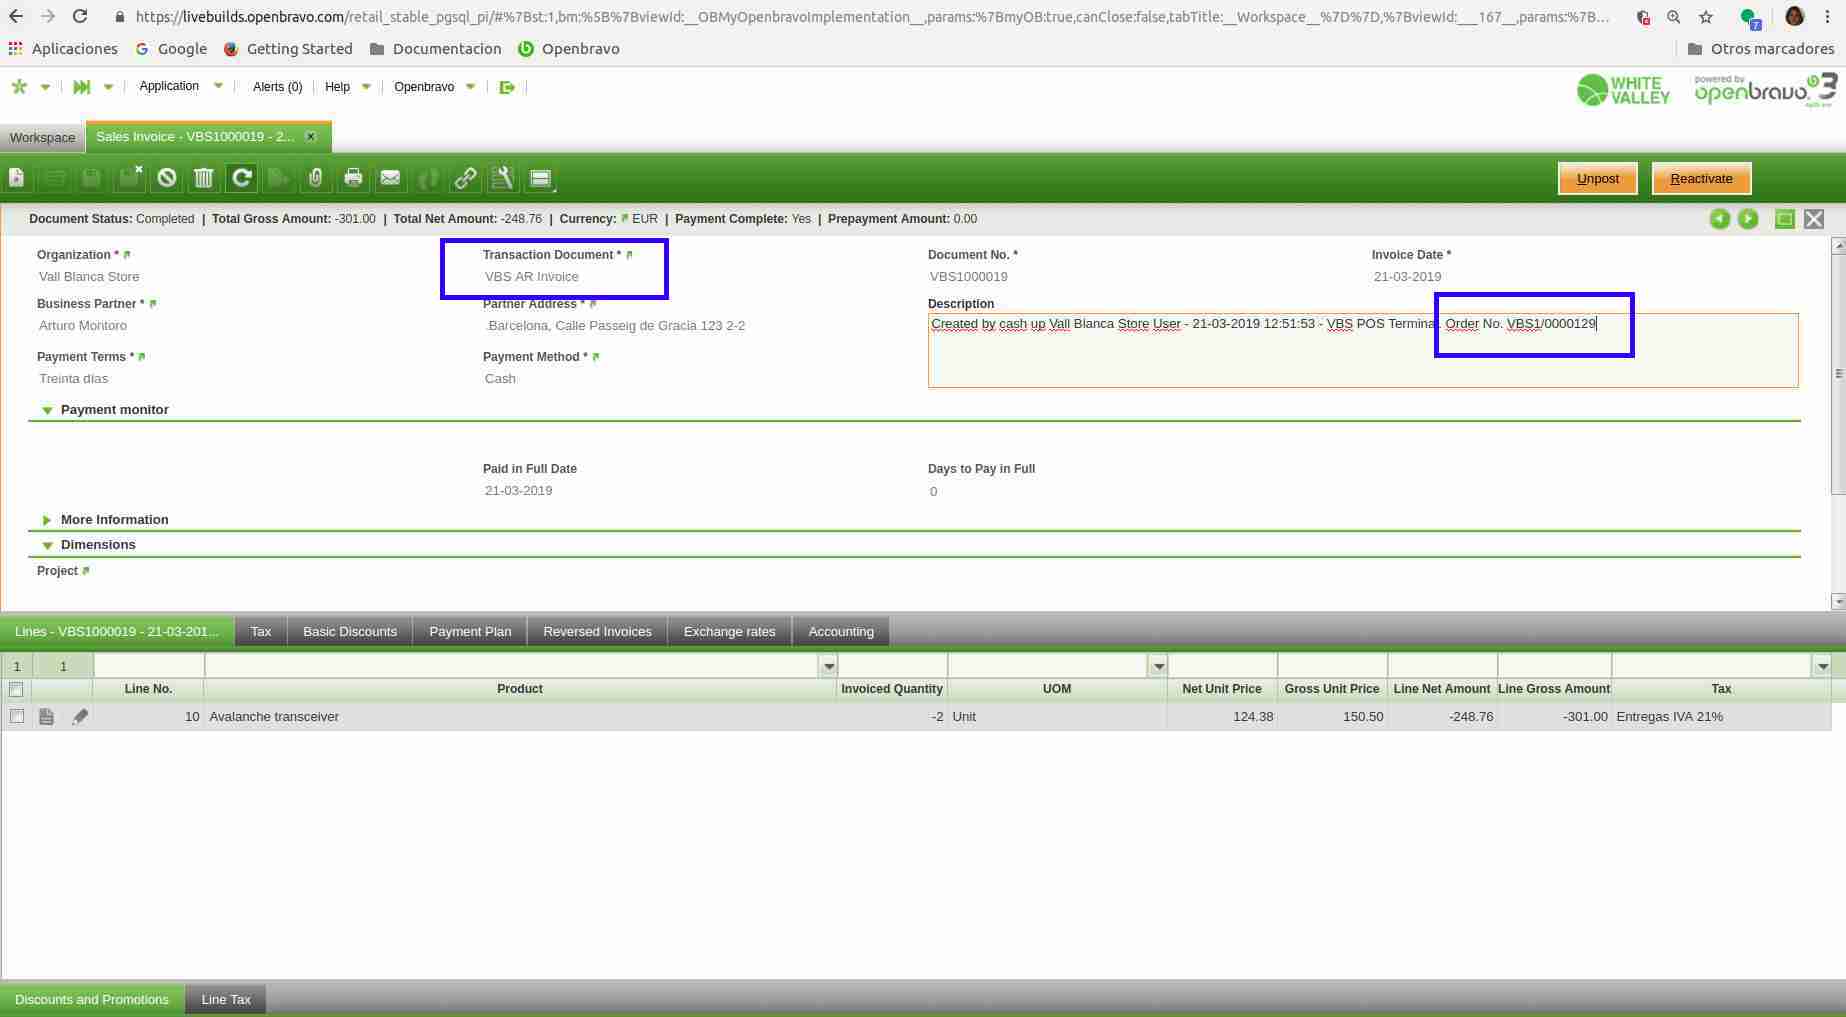Check the Avalanche transceiver row checkbox
The width and height of the screenshot is (1846, 1017).
pyautogui.click(x=16, y=717)
